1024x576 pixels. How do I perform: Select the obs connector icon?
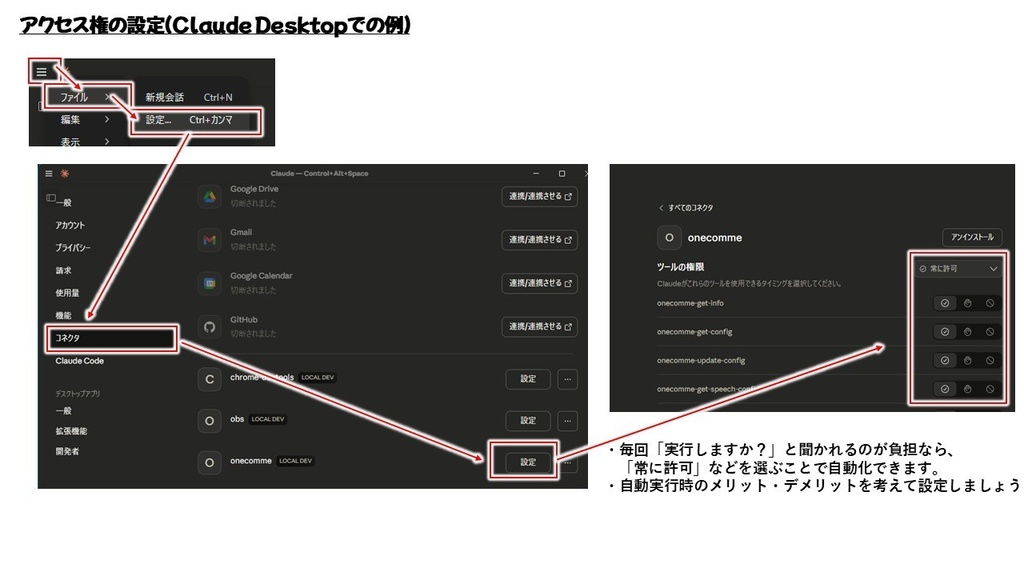point(210,421)
